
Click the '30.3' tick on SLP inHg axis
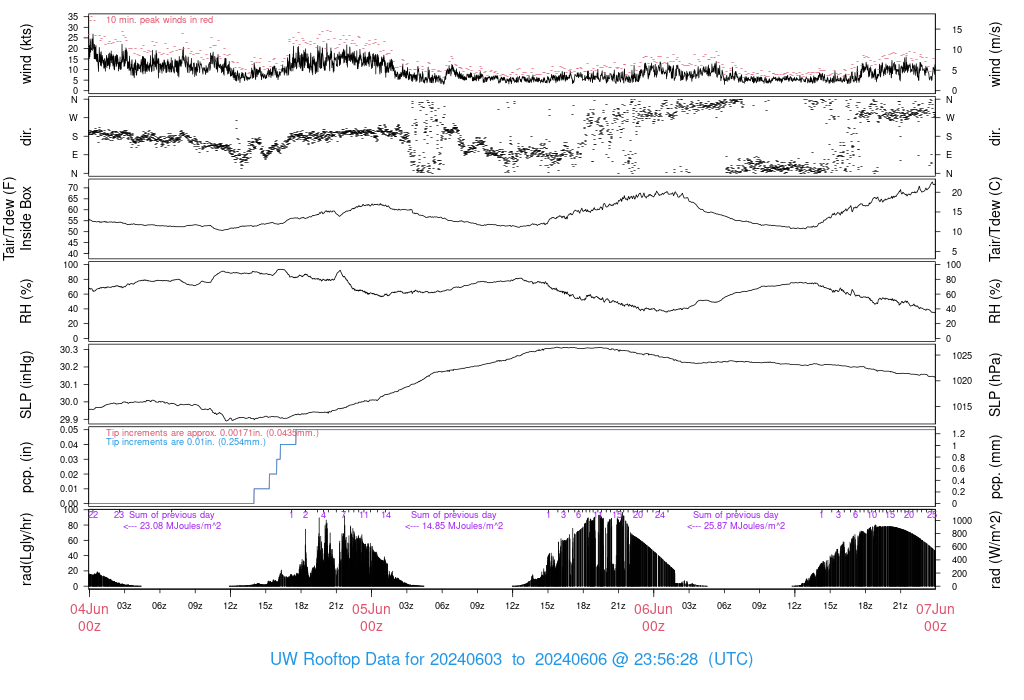pyautogui.click(x=69, y=349)
